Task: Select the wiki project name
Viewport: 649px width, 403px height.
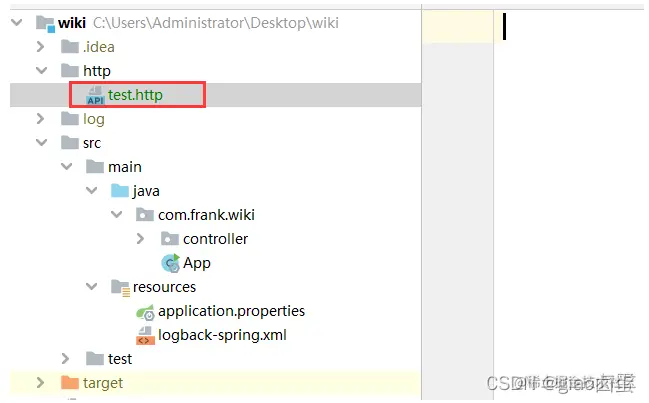Action: point(72,23)
